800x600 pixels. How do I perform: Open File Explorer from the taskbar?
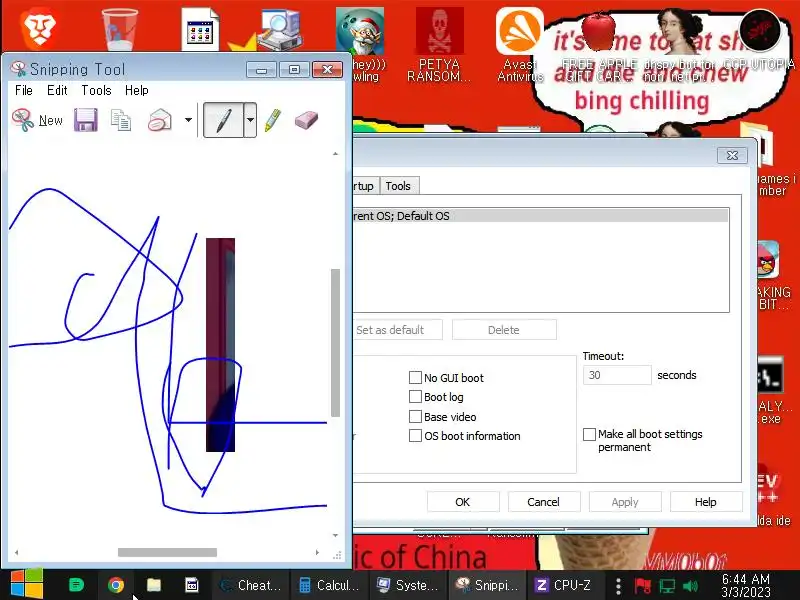154,585
